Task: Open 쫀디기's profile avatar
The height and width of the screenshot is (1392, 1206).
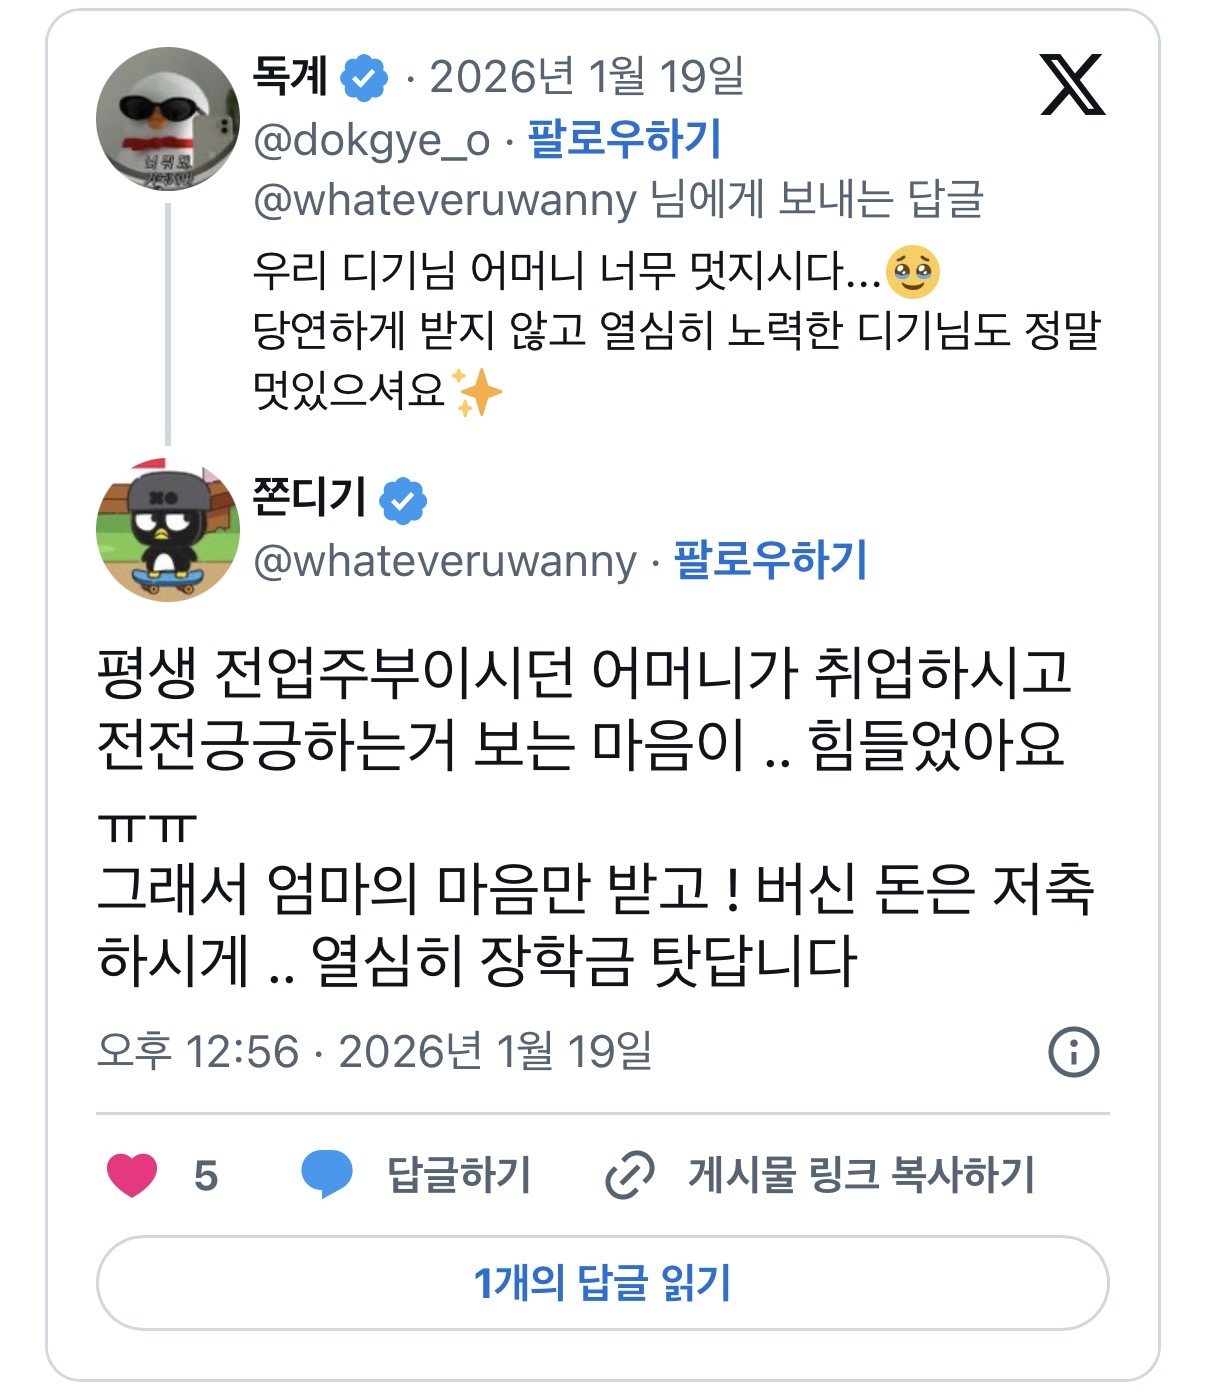Action: click(x=167, y=530)
